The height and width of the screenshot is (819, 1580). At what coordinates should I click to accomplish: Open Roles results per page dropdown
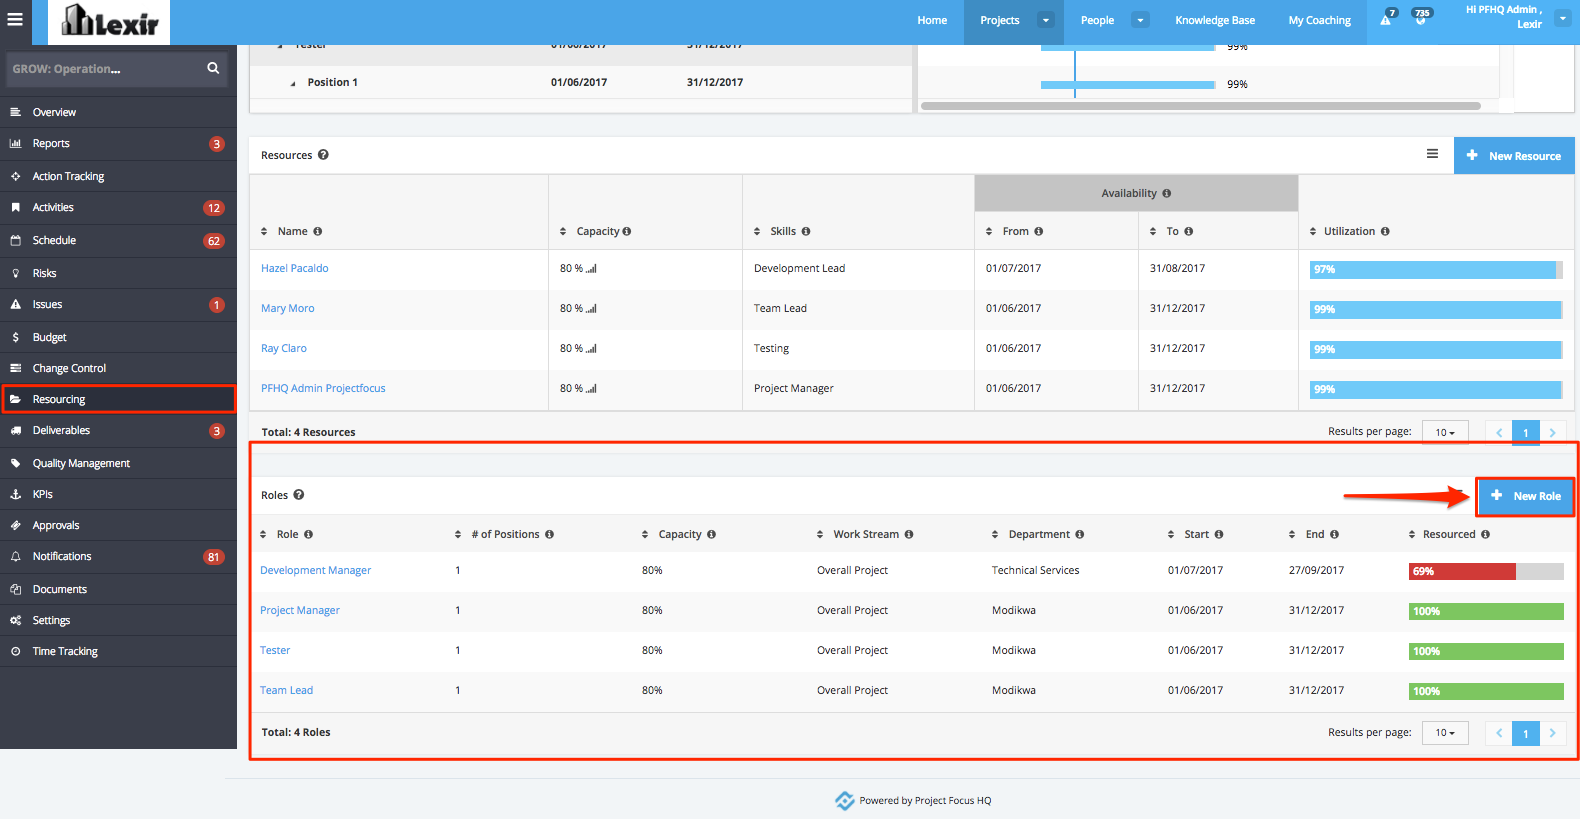(x=1445, y=733)
